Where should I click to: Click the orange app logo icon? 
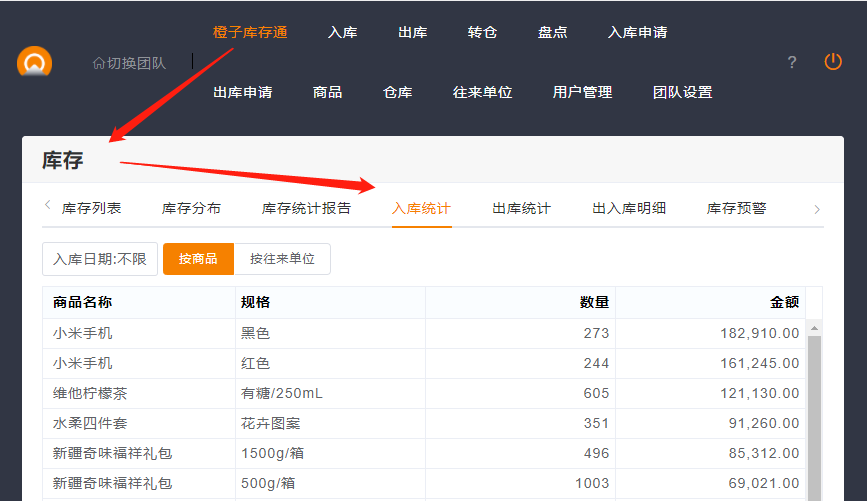coord(34,62)
